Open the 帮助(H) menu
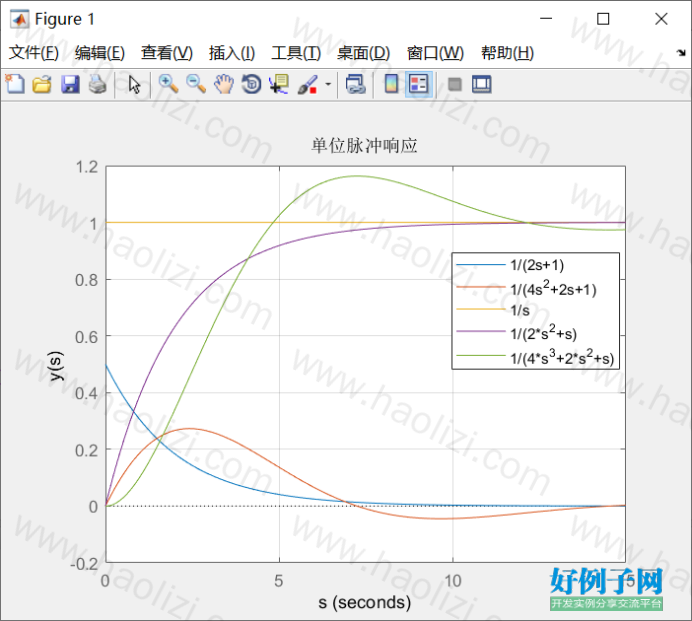The height and width of the screenshot is (621, 692). coord(508,53)
